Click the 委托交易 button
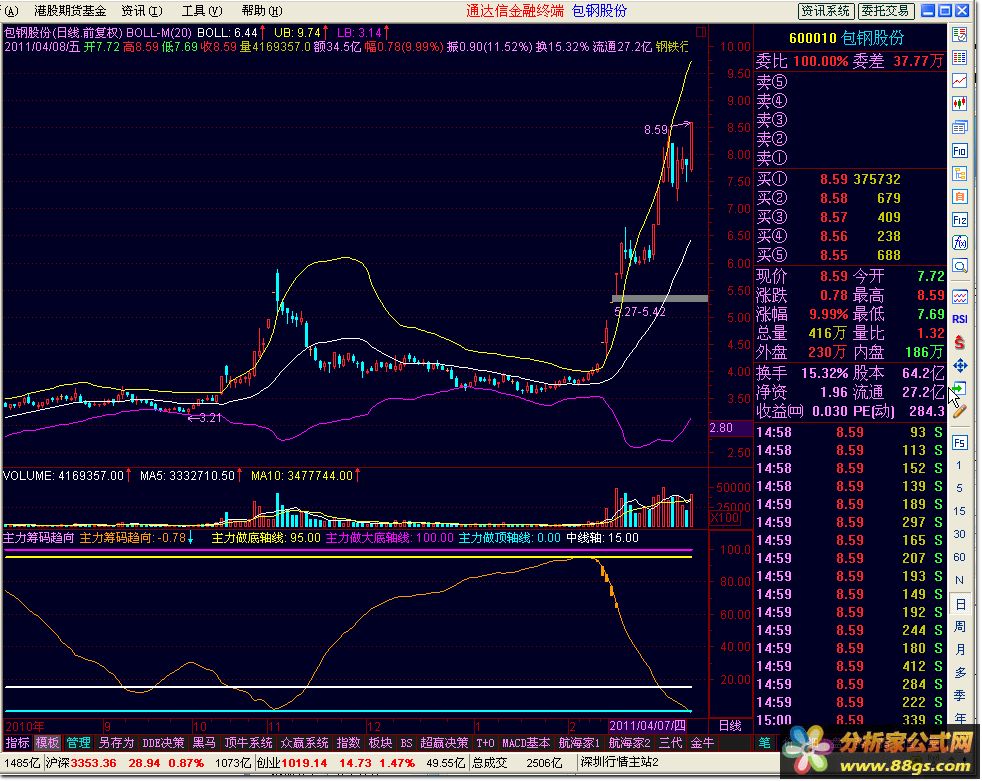This screenshot has width=982, height=781. click(x=886, y=11)
